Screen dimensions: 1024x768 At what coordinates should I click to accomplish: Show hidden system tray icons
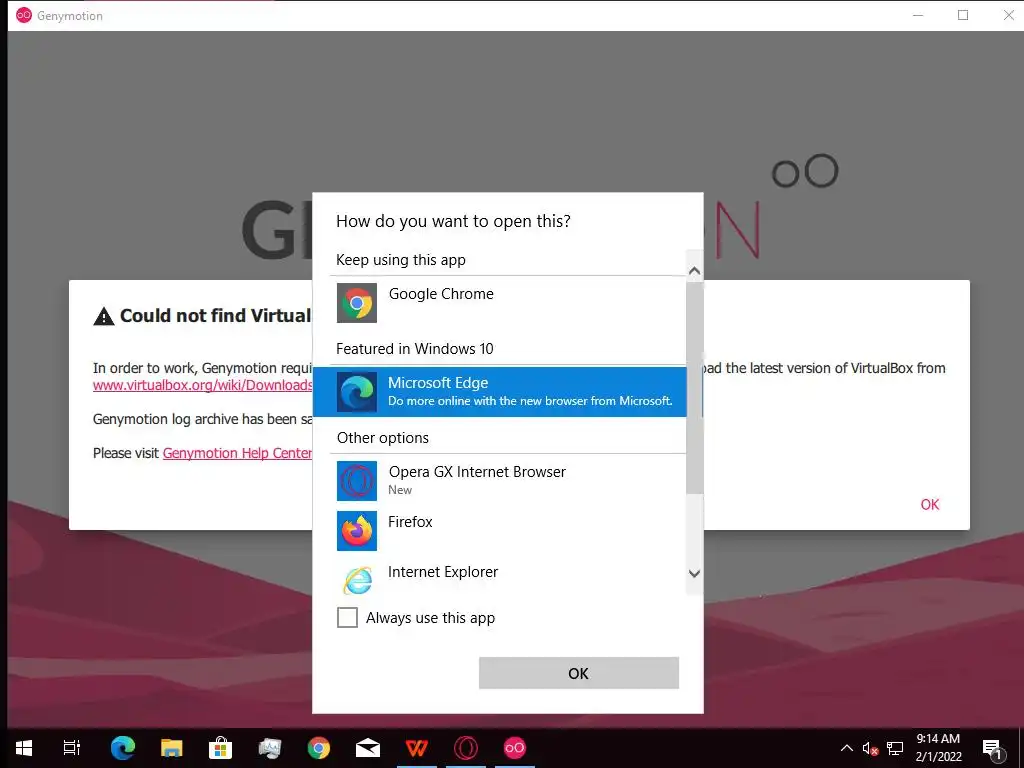(x=846, y=748)
